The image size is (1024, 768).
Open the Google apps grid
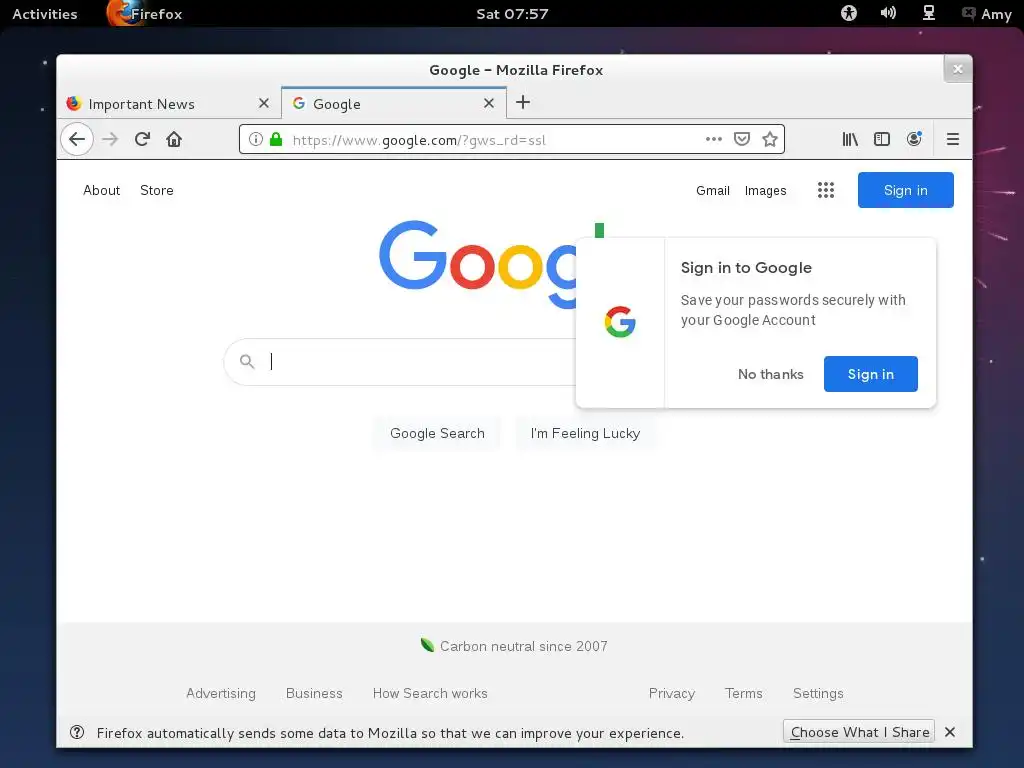[x=826, y=190]
